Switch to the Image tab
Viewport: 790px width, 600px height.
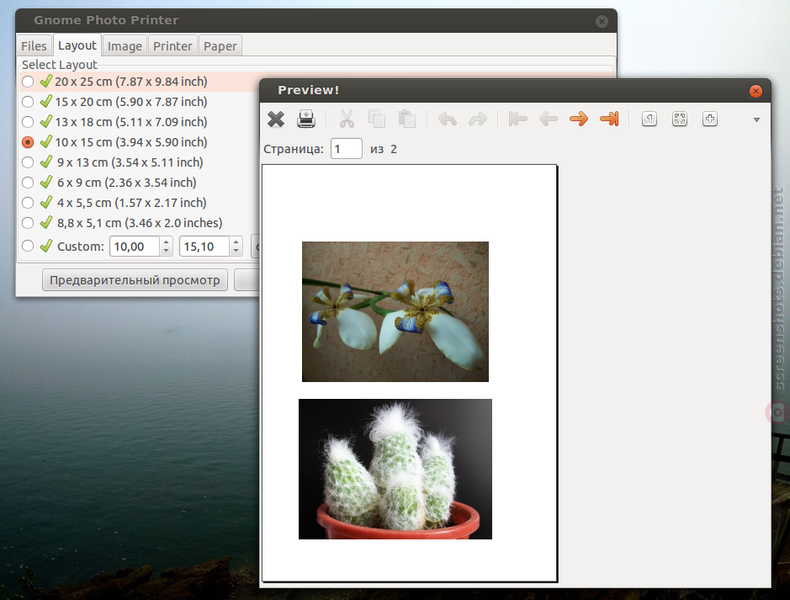tap(124, 46)
